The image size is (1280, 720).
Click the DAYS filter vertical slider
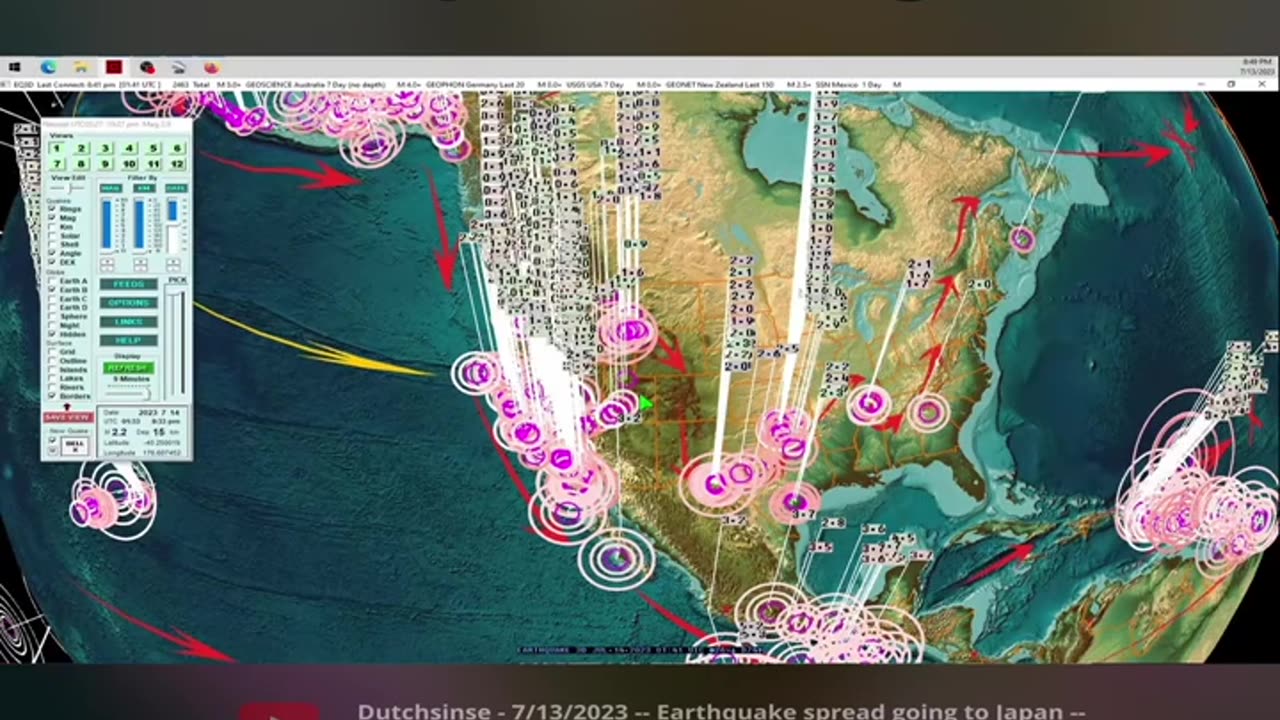point(172,225)
